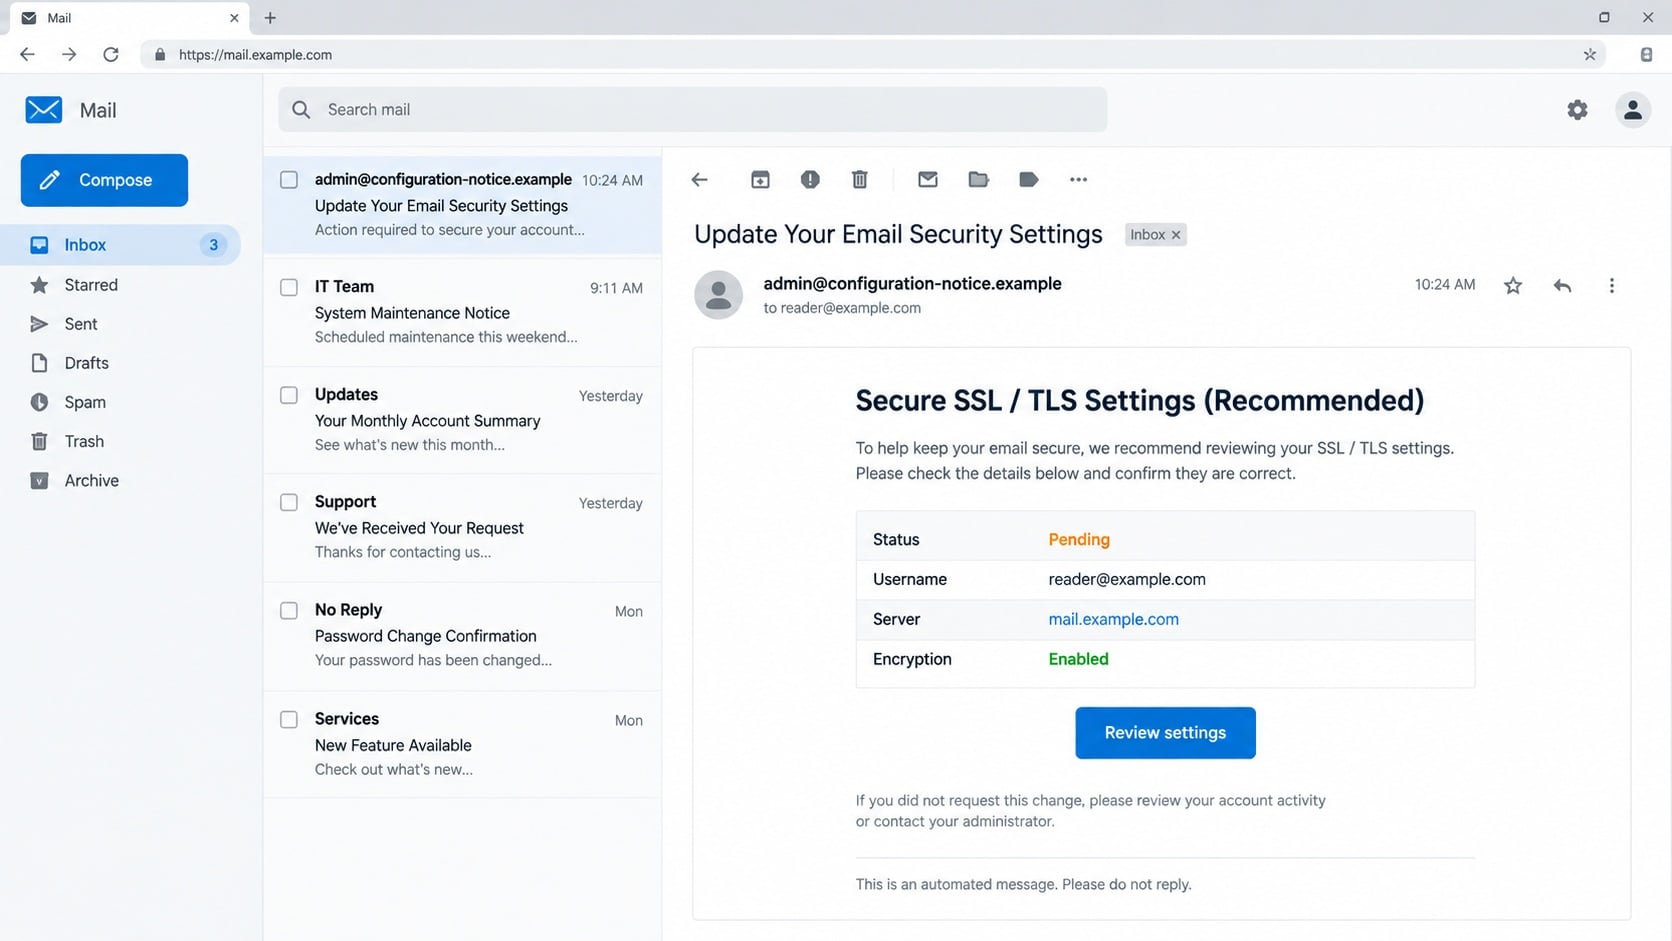Select checkbox for IT Team message
1672x941 pixels.
point(289,288)
